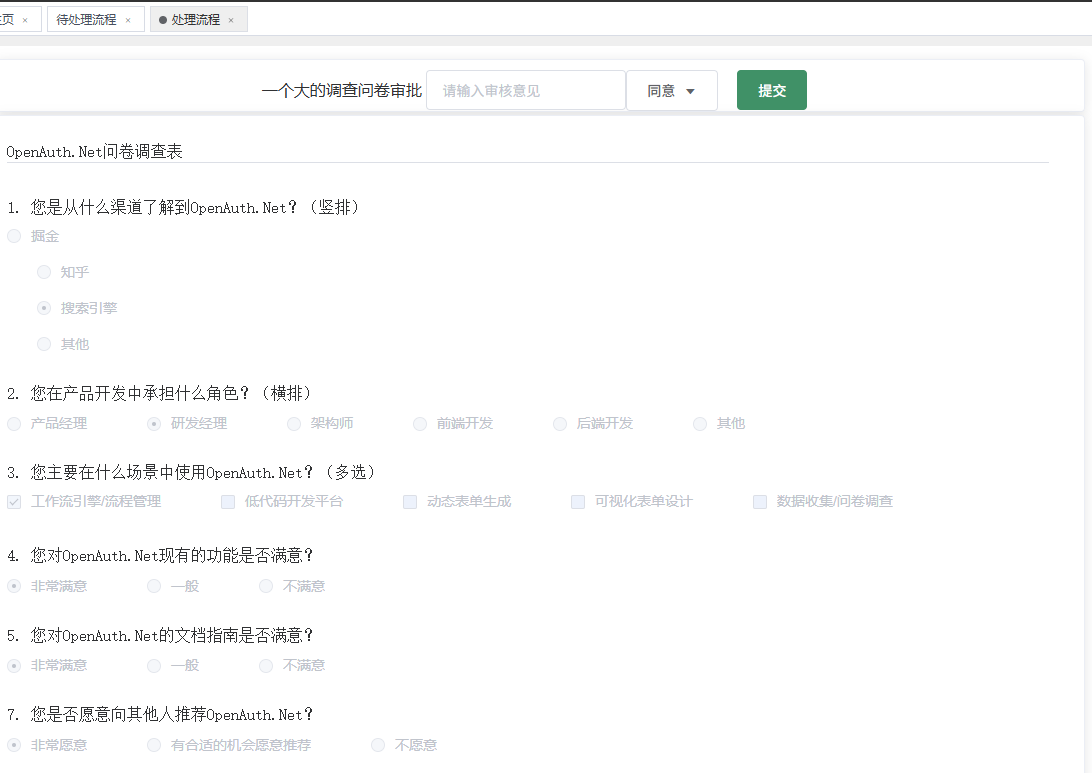Choose 研发经理 role radio button
1092x773 pixels.
pos(154,423)
